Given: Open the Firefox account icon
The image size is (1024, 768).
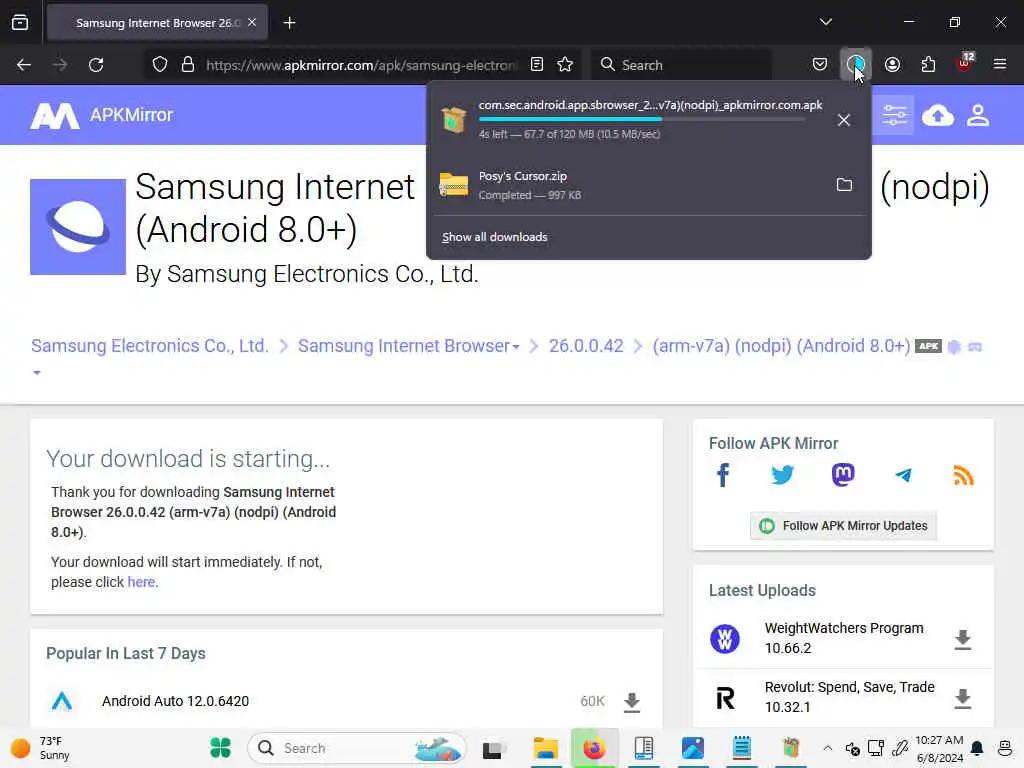Looking at the screenshot, I should coord(892,65).
